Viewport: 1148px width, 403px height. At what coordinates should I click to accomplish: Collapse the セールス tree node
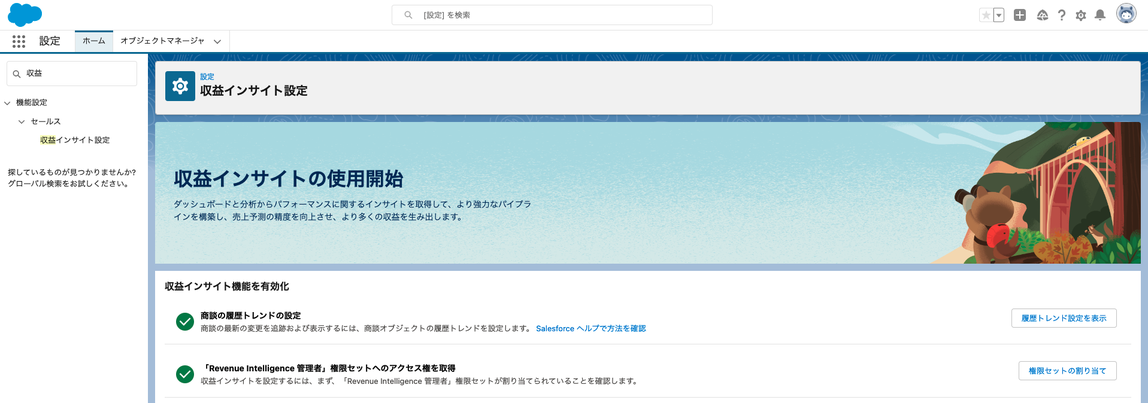(x=22, y=121)
